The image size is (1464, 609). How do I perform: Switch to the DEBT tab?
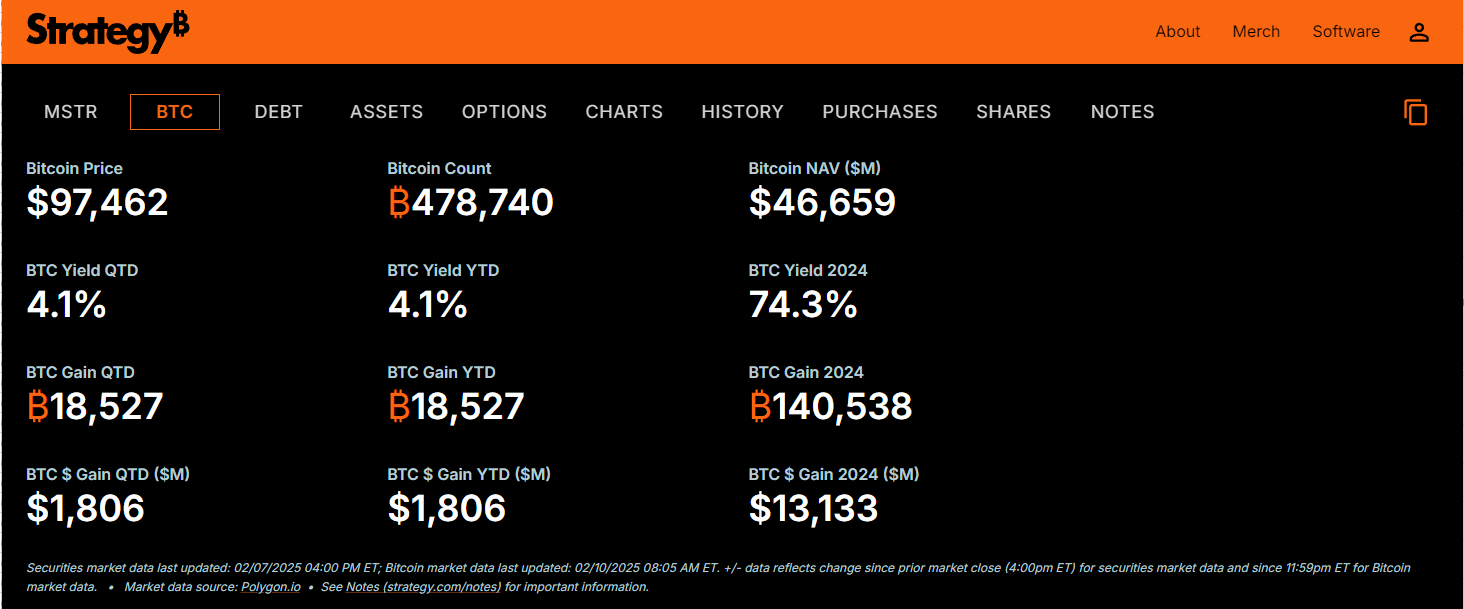click(279, 112)
